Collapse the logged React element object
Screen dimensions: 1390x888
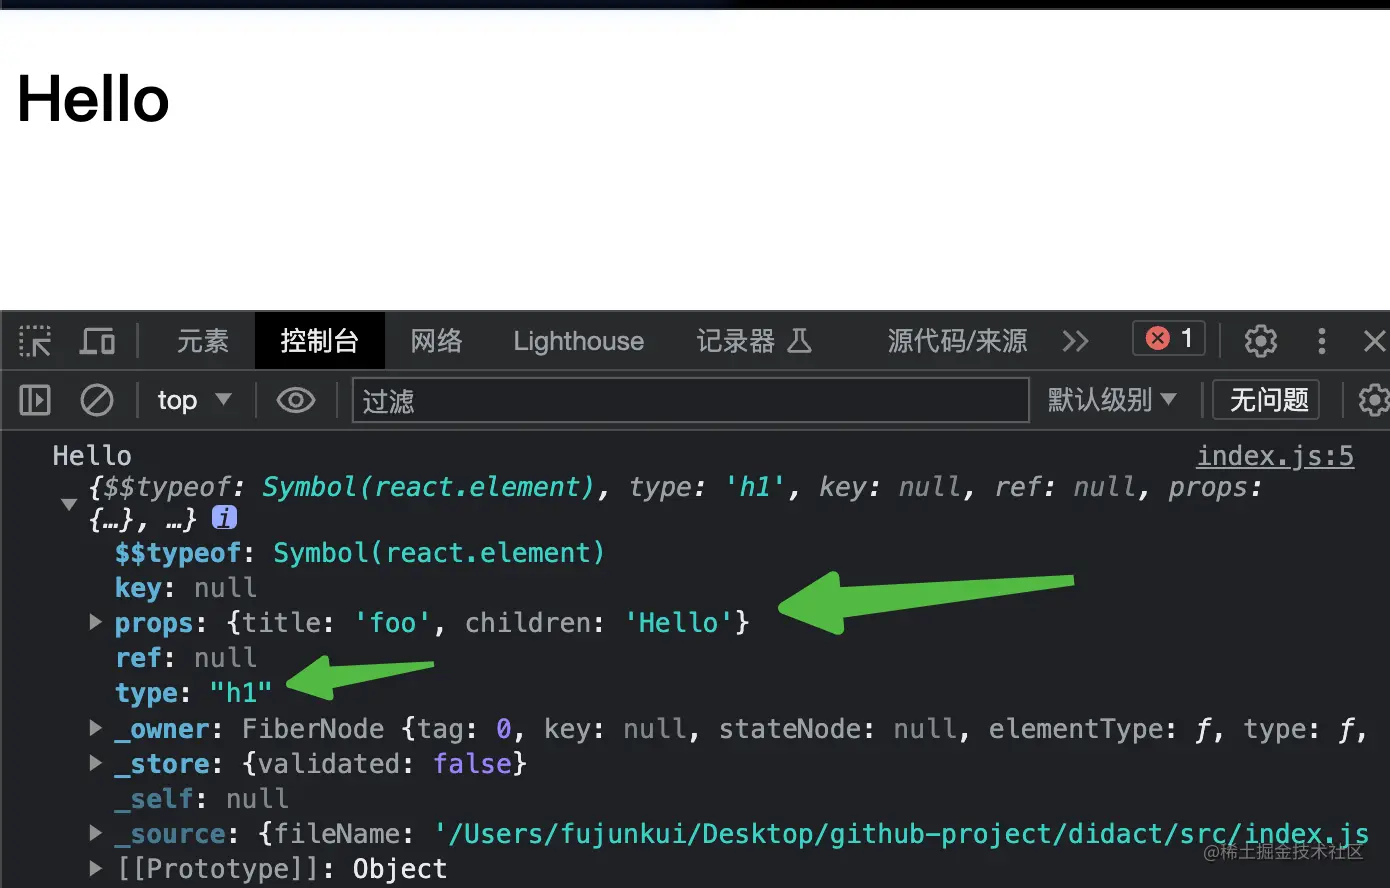69,504
